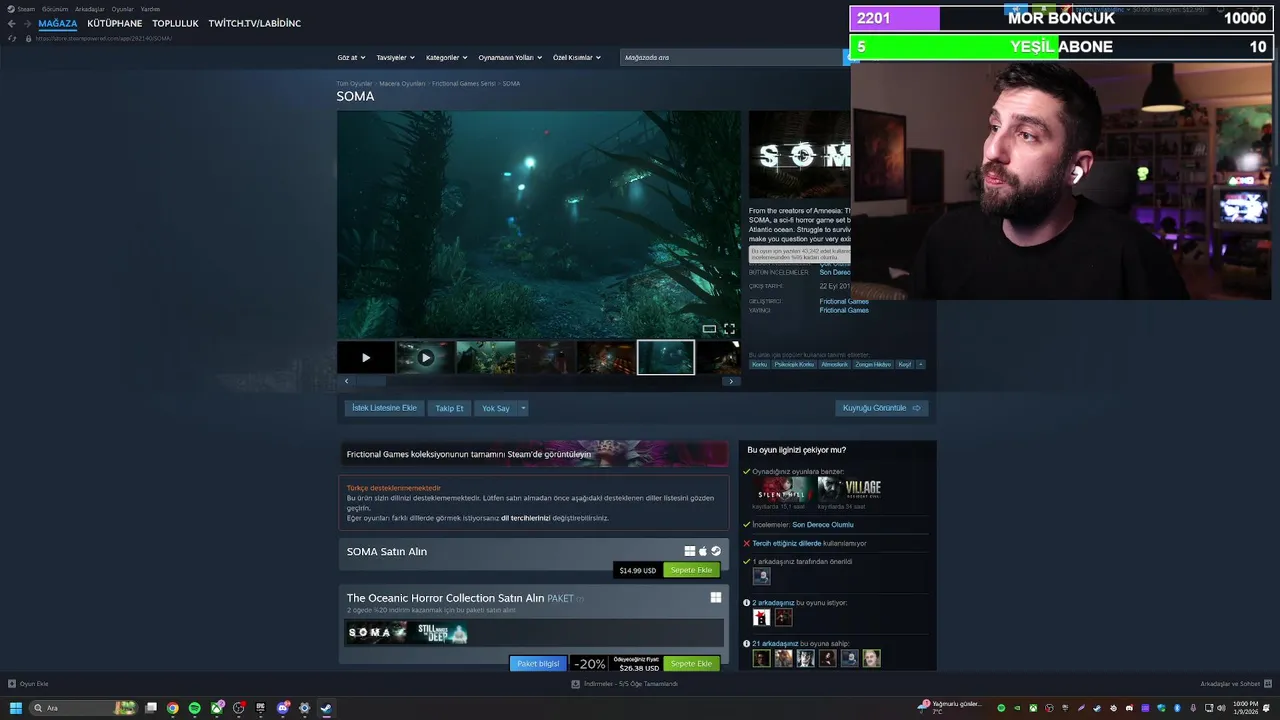Click Macera Oyunları breadcrumb

tap(402, 83)
